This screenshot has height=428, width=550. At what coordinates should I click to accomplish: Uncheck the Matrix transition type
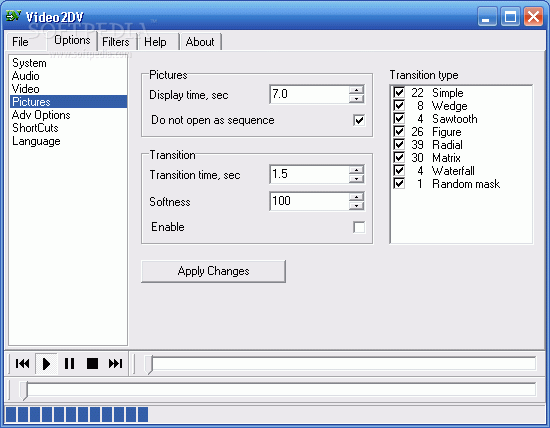click(399, 158)
